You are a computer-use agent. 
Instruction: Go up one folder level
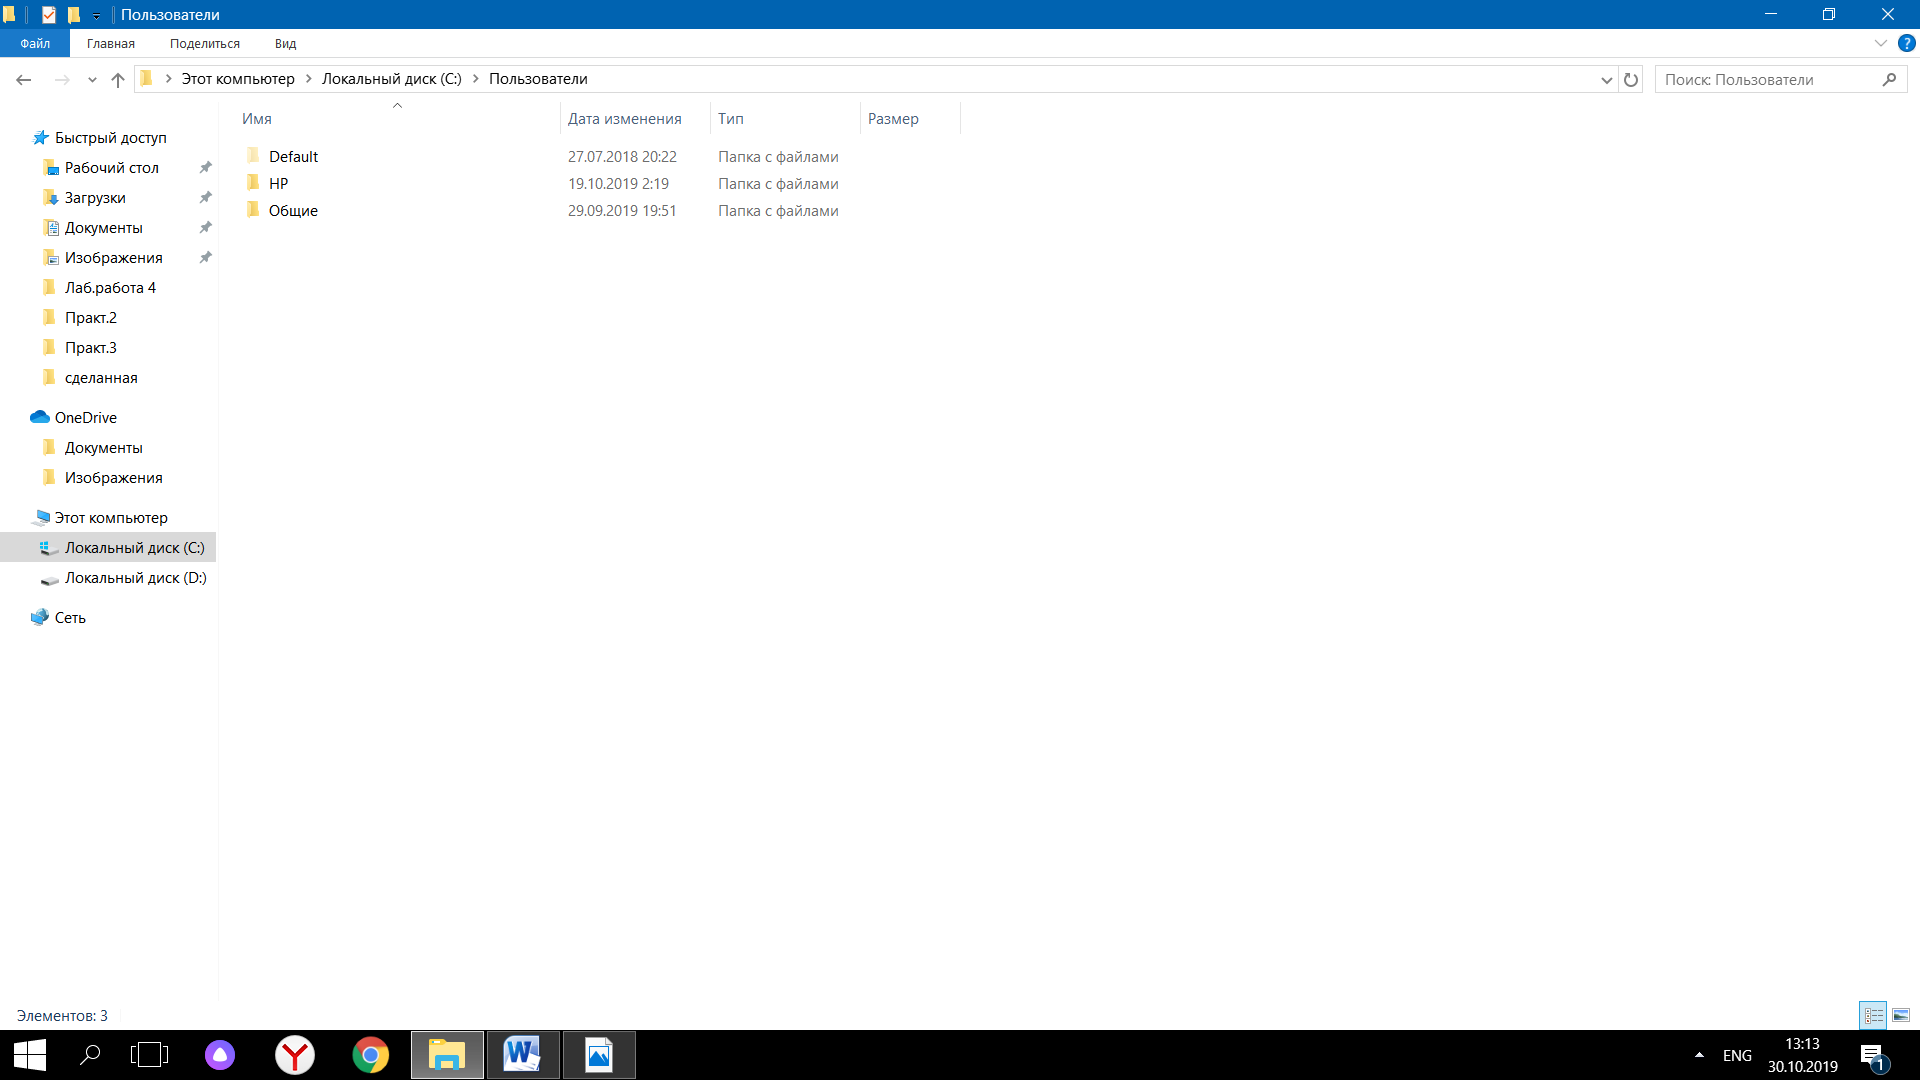tap(118, 79)
